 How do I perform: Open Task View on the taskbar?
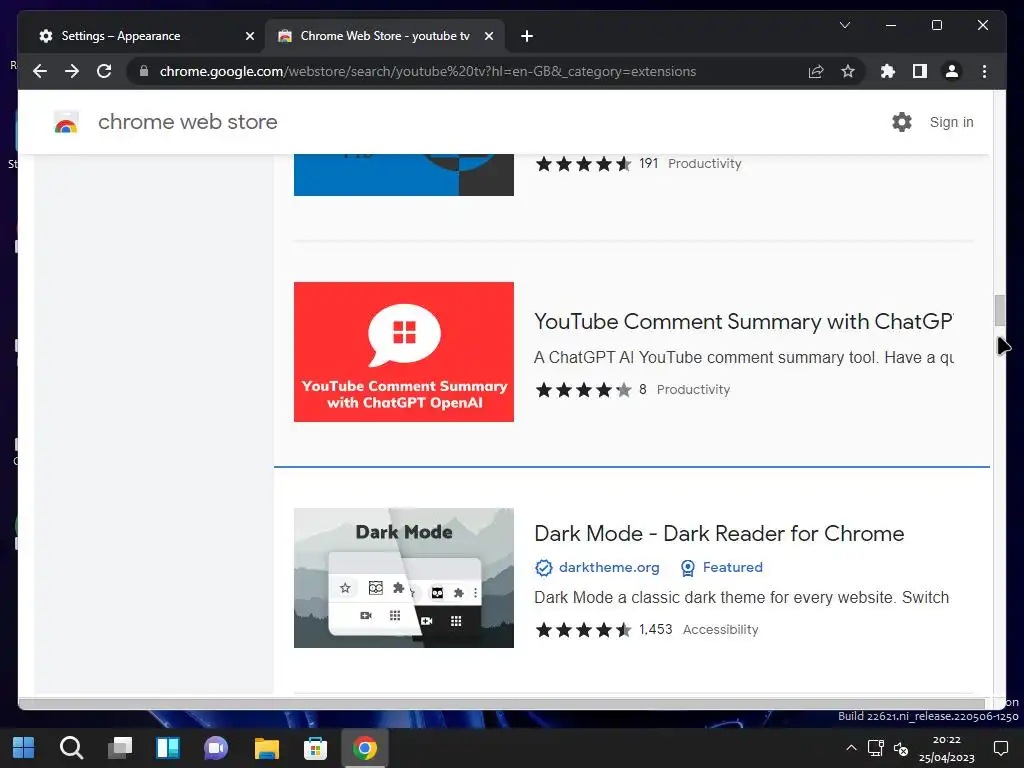(120, 748)
